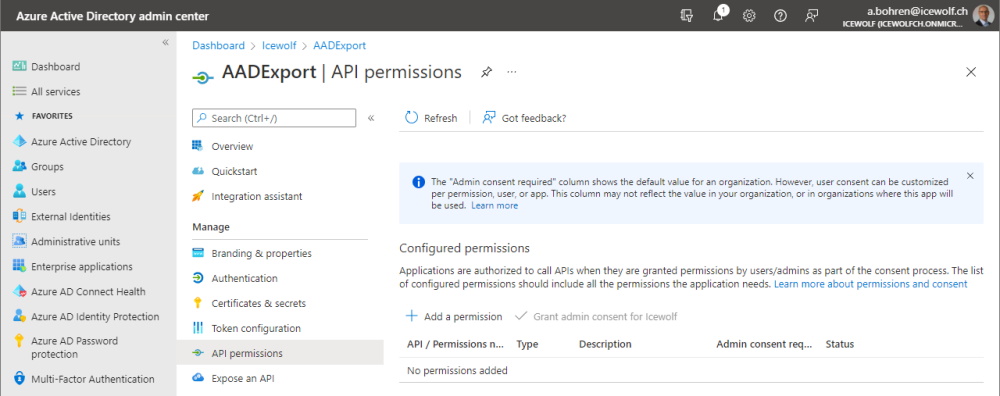Follow the Icewolf breadcrumb link

click(279, 45)
